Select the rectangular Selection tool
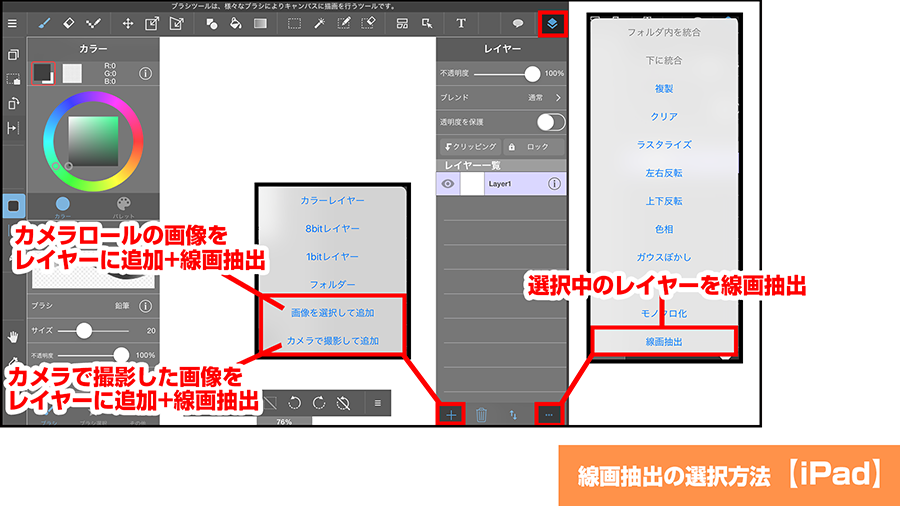900x506 pixels. pyautogui.click(x=294, y=24)
